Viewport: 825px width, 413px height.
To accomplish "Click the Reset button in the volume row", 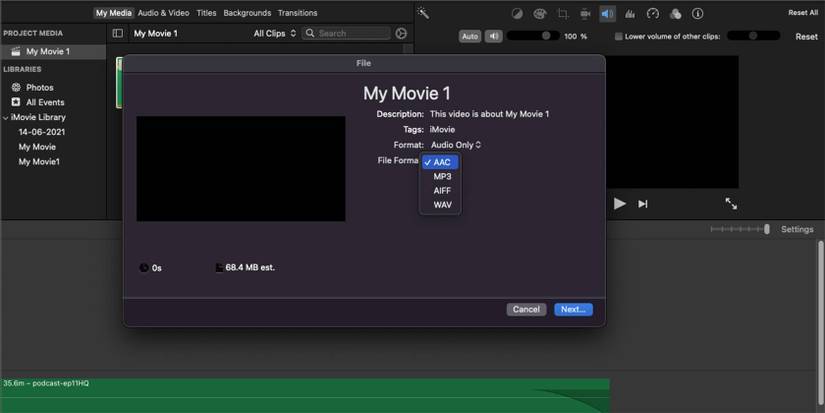I will (x=807, y=36).
